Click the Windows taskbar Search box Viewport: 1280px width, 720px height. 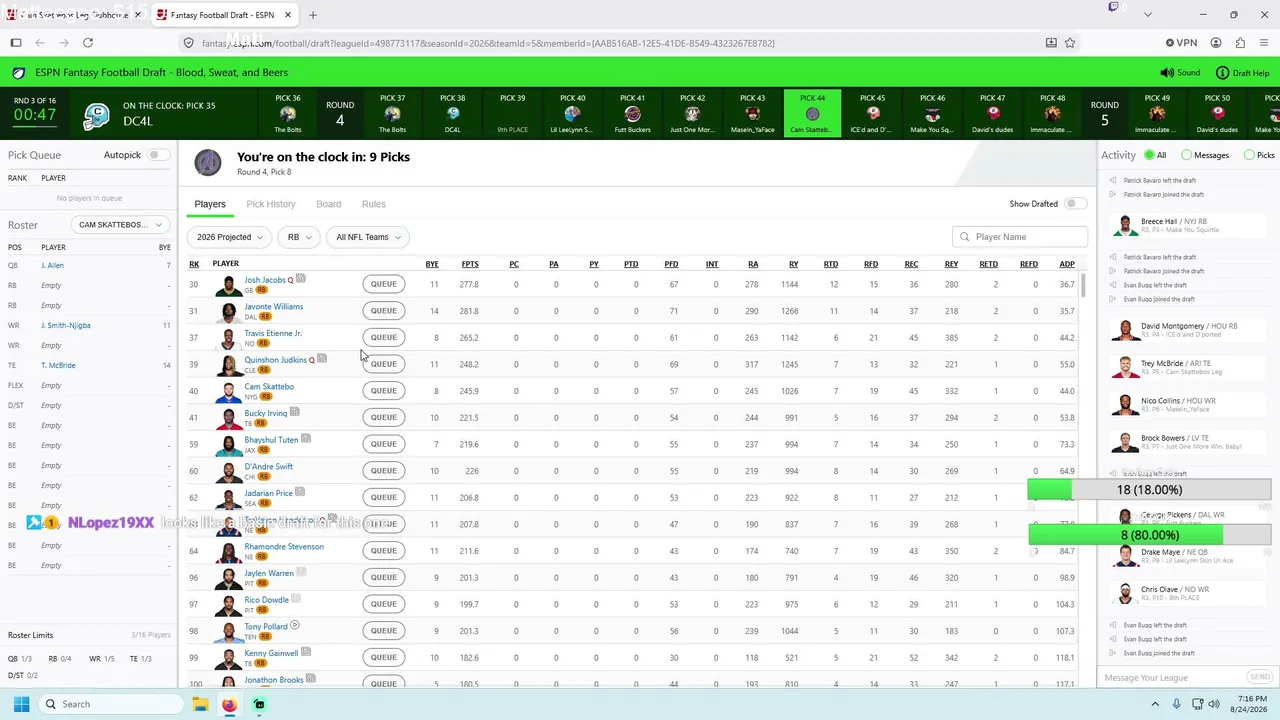(x=110, y=704)
